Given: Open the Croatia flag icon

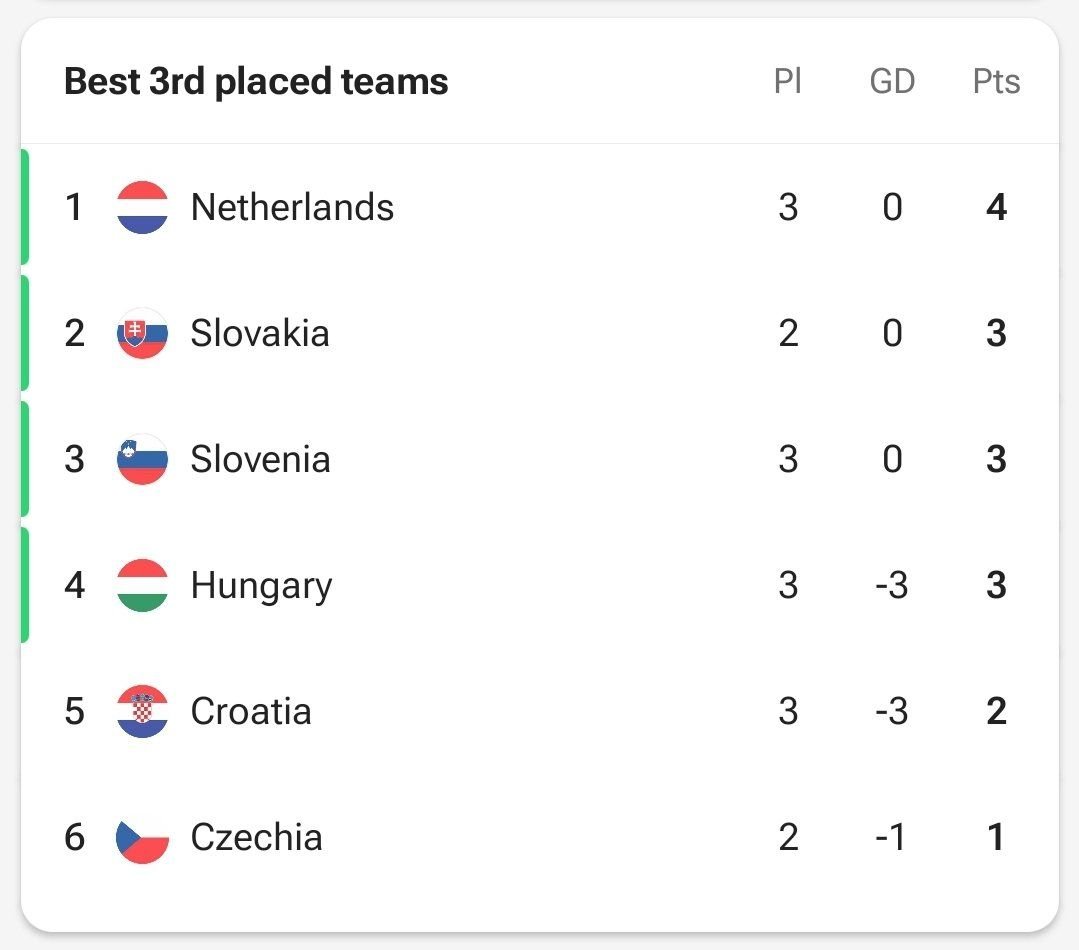Looking at the screenshot, I should pyautogui.click(x=142, y=711).
